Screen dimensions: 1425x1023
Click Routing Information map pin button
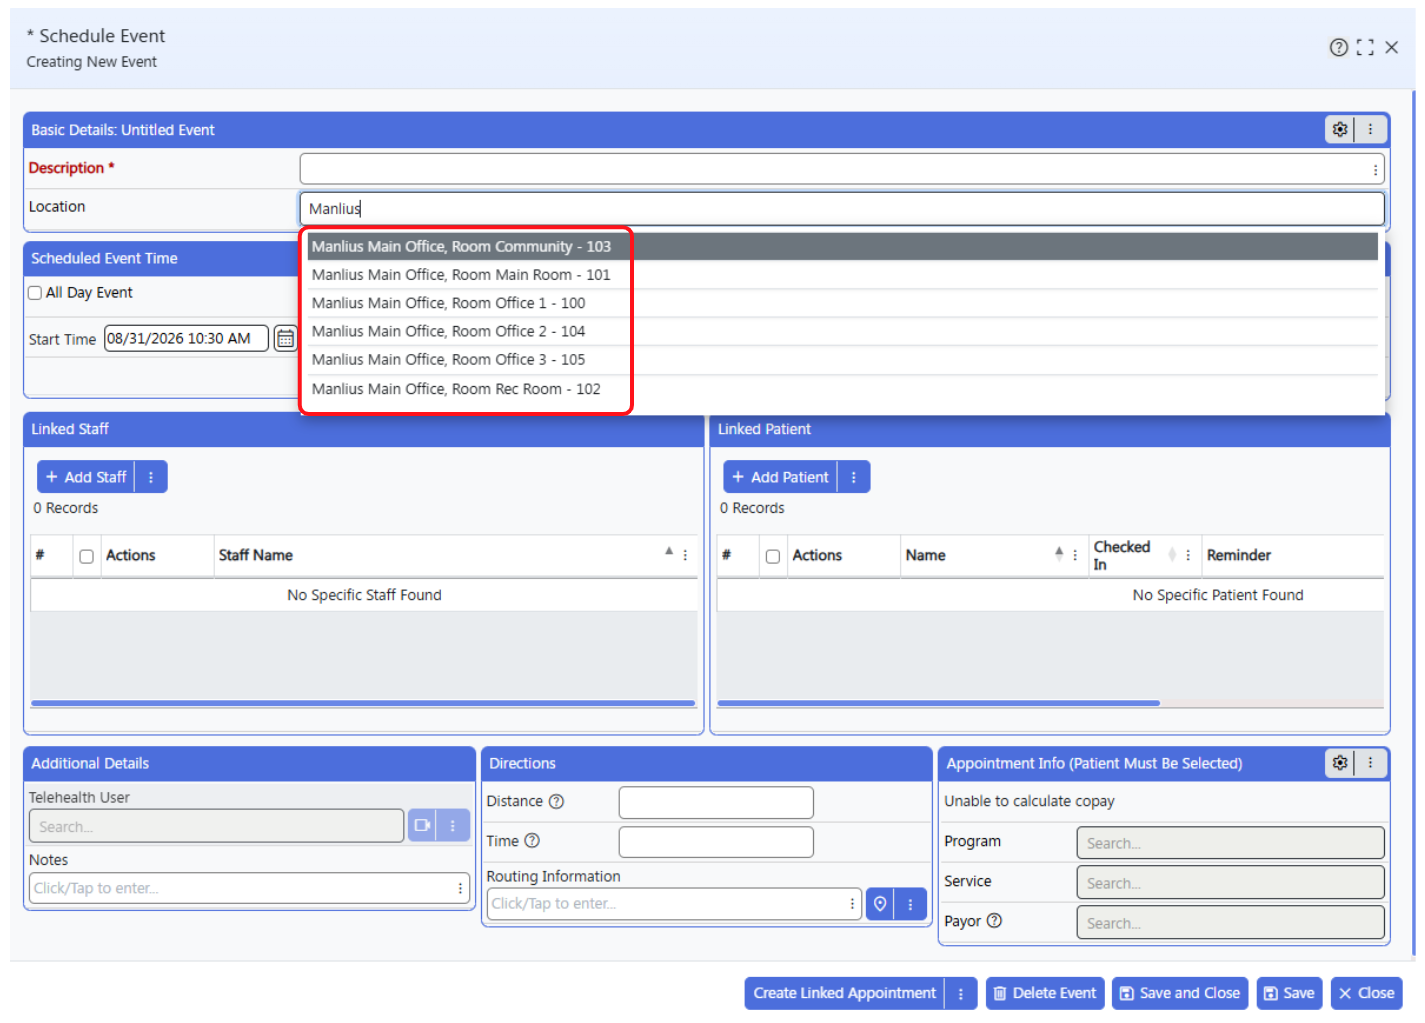pos(880,904)
